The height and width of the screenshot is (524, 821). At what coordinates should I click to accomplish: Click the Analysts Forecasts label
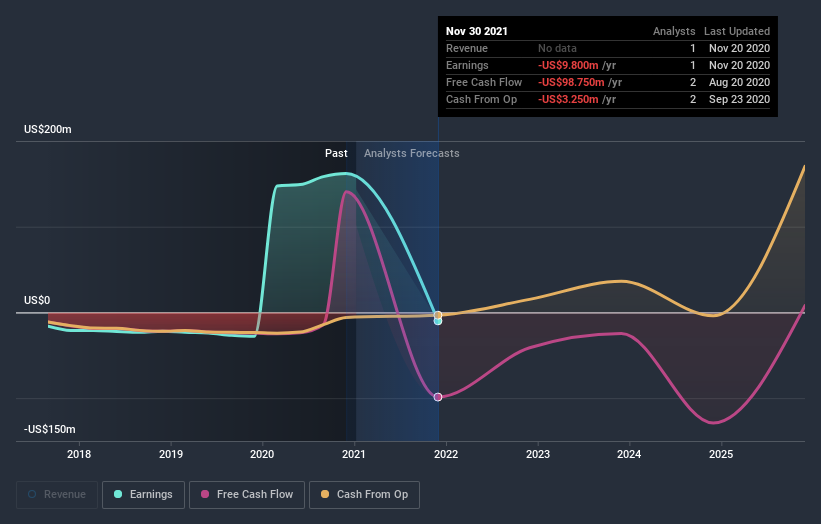(412, 153)
